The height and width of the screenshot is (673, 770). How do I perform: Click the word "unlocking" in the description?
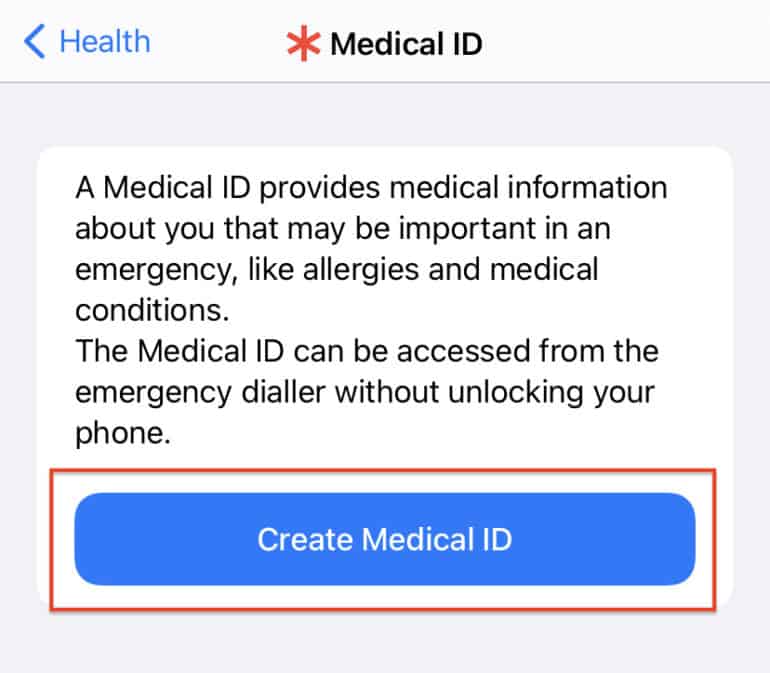[x=516, y=392]
